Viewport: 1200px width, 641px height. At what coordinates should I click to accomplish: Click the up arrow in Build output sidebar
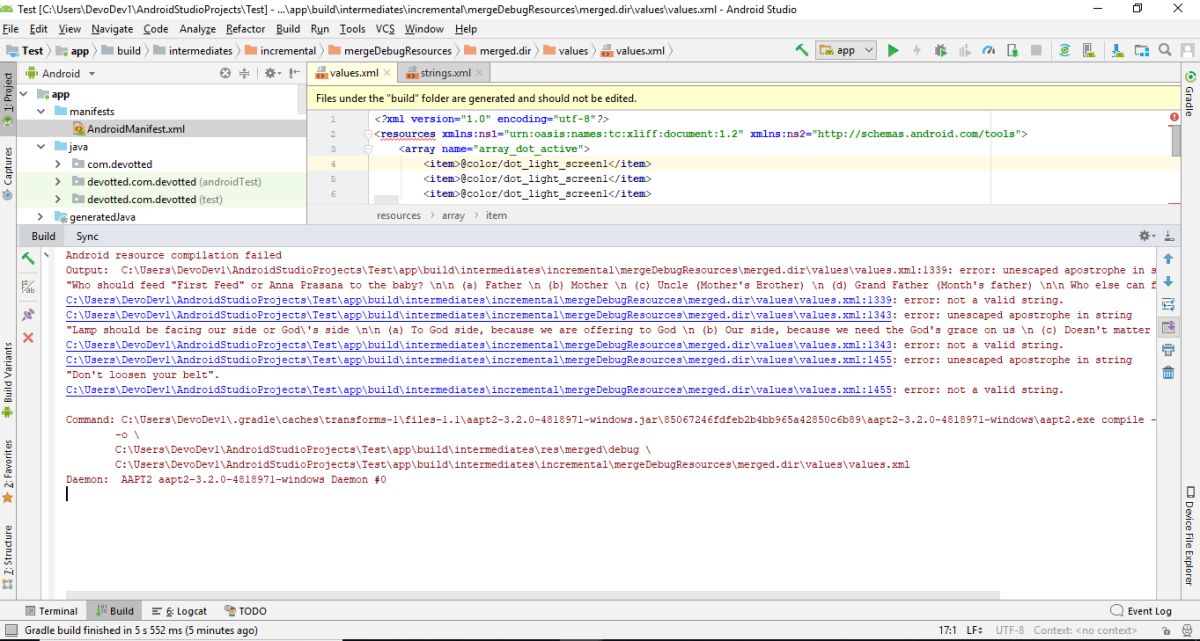click(1167, 258)
